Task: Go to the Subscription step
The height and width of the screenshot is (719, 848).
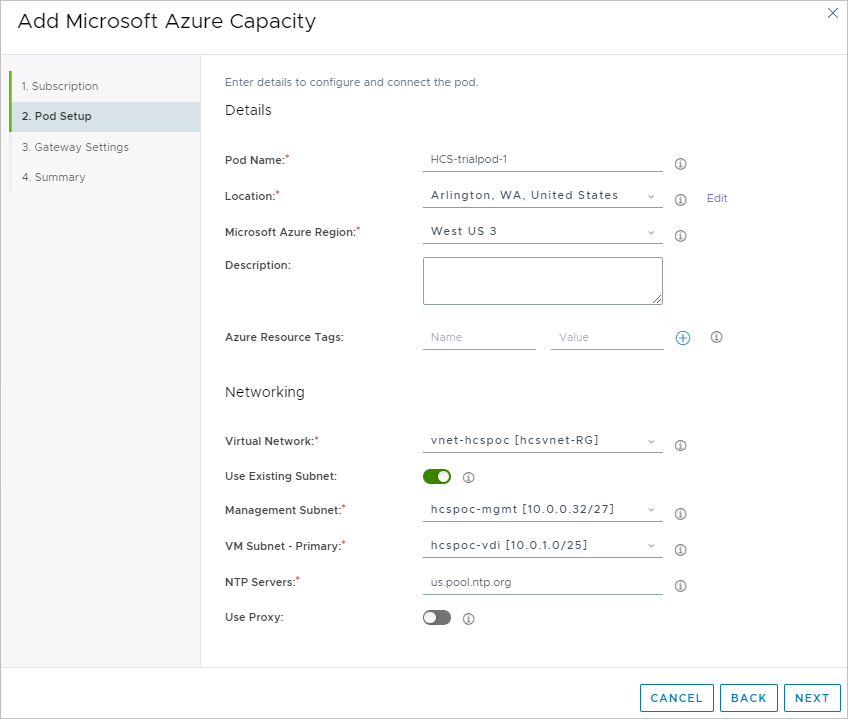Action: coord(105,86)
